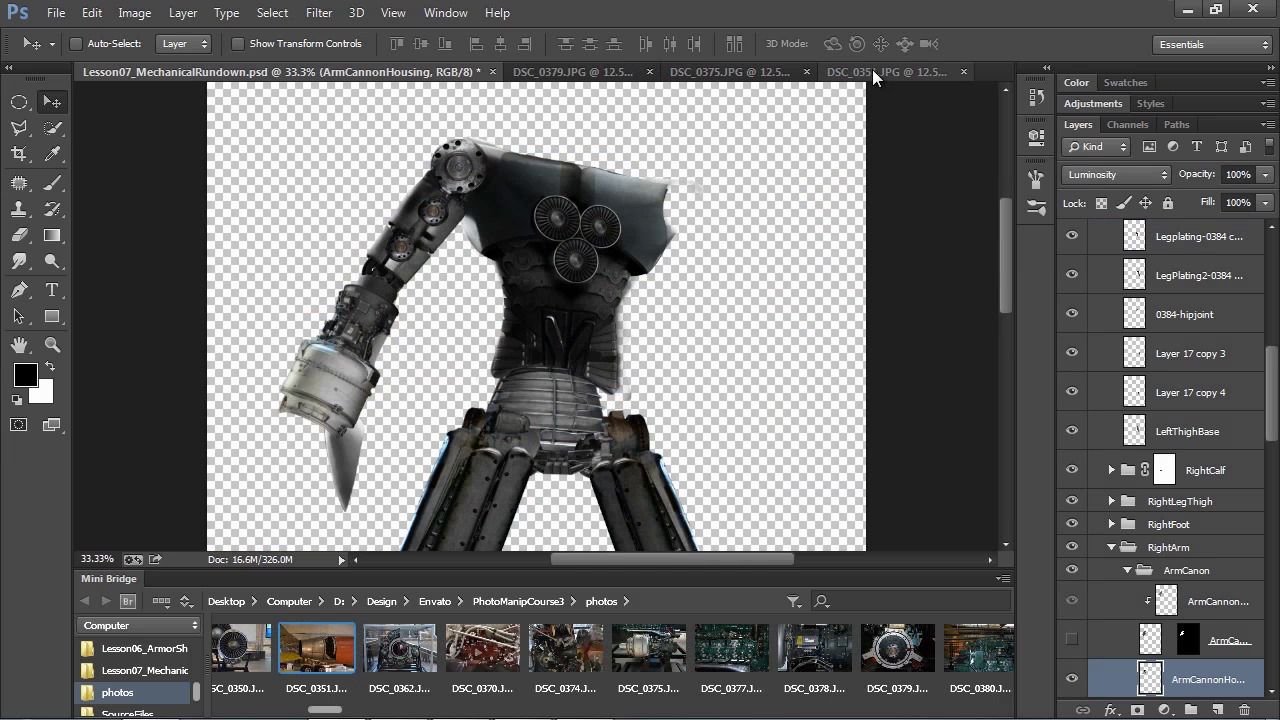Screen dimensions: 1280x720
Task: Select the Horizontal Type tool
Action: click(x=53, y=290)
